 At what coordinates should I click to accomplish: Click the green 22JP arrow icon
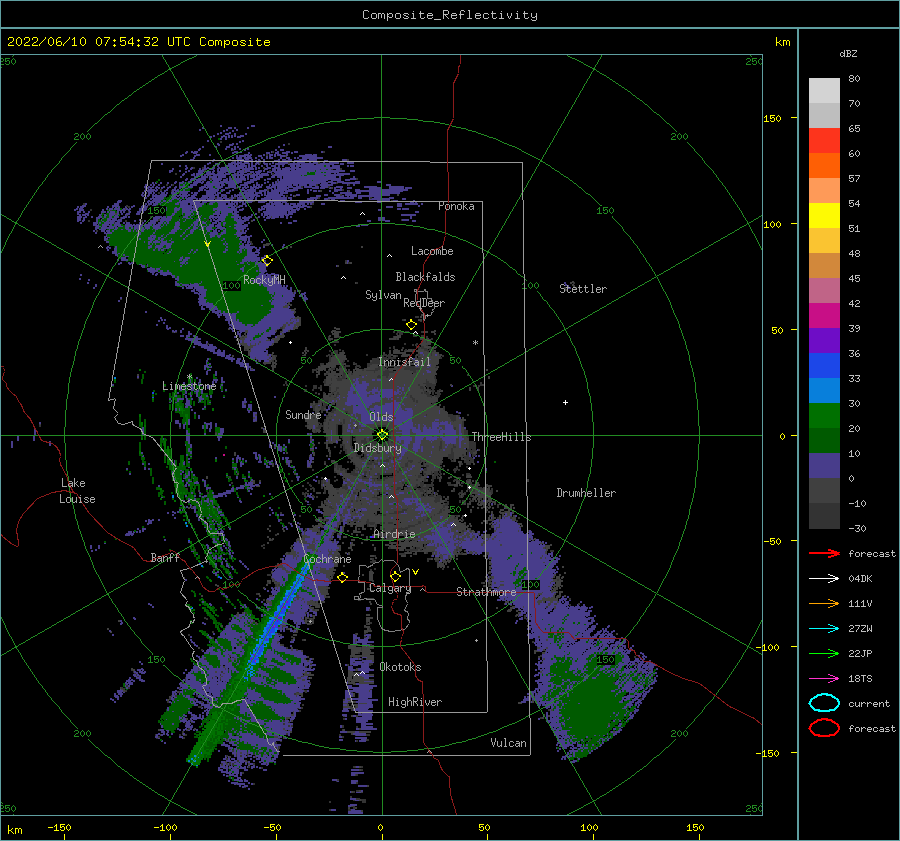(x=824, y=653)
